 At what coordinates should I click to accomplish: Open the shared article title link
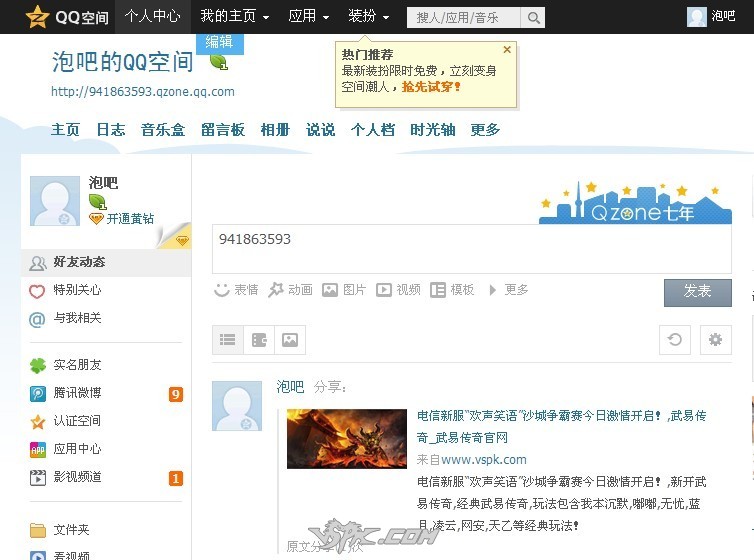561,426
